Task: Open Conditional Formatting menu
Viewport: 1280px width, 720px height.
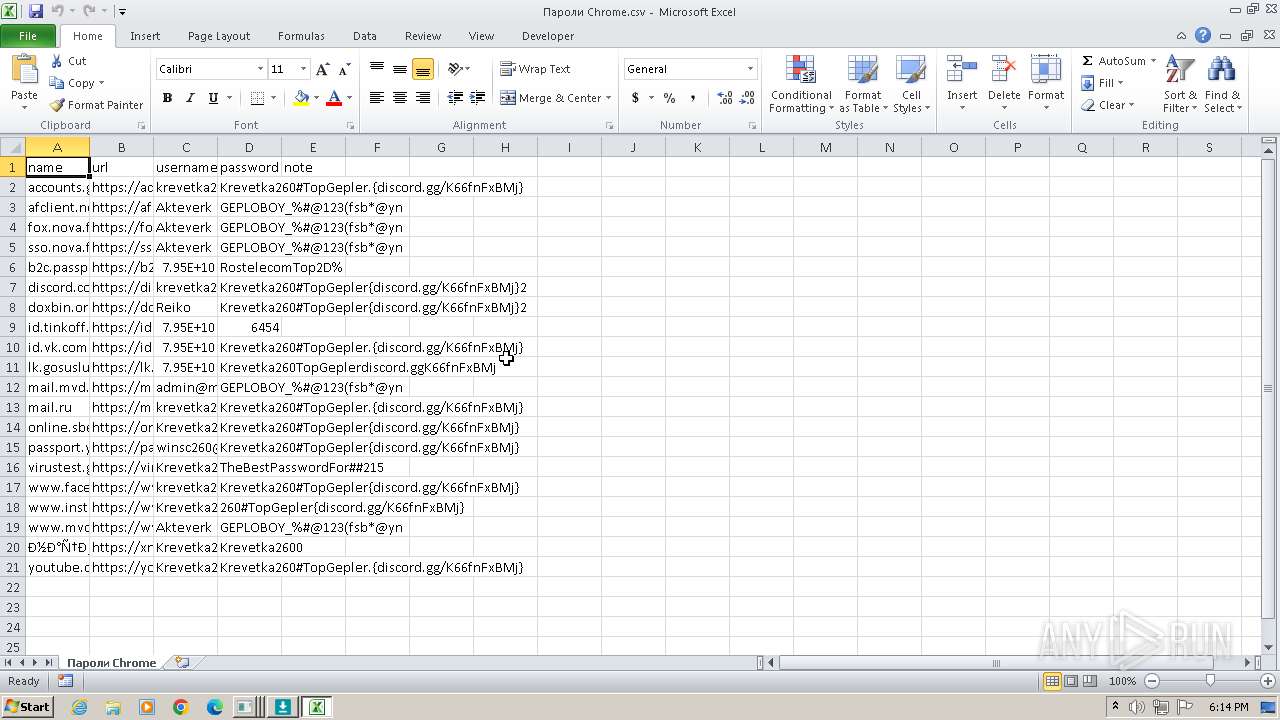Action: click(801, 84)
